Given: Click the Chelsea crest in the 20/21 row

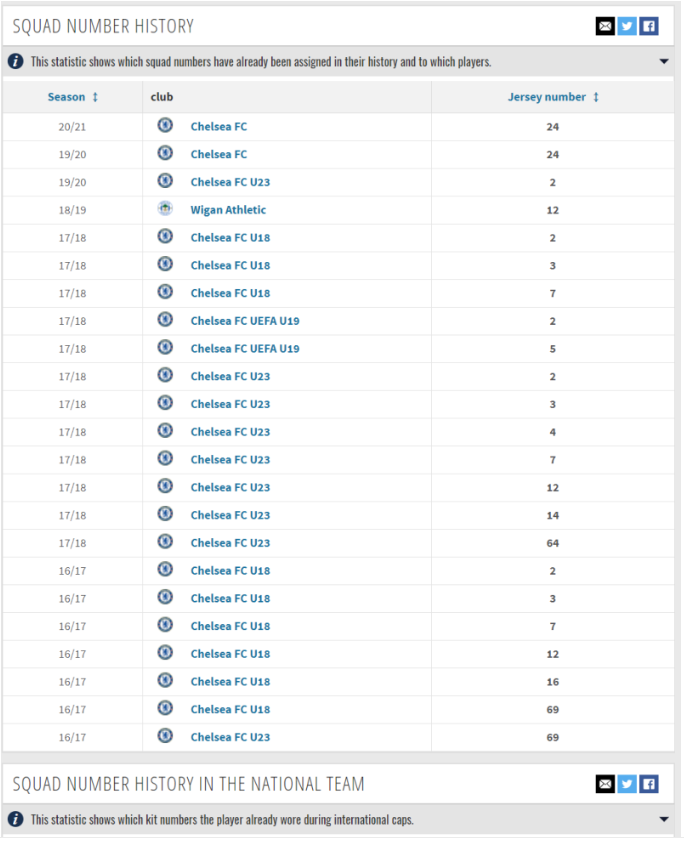Looking at the screenshot, I should [x=165, y=126].
